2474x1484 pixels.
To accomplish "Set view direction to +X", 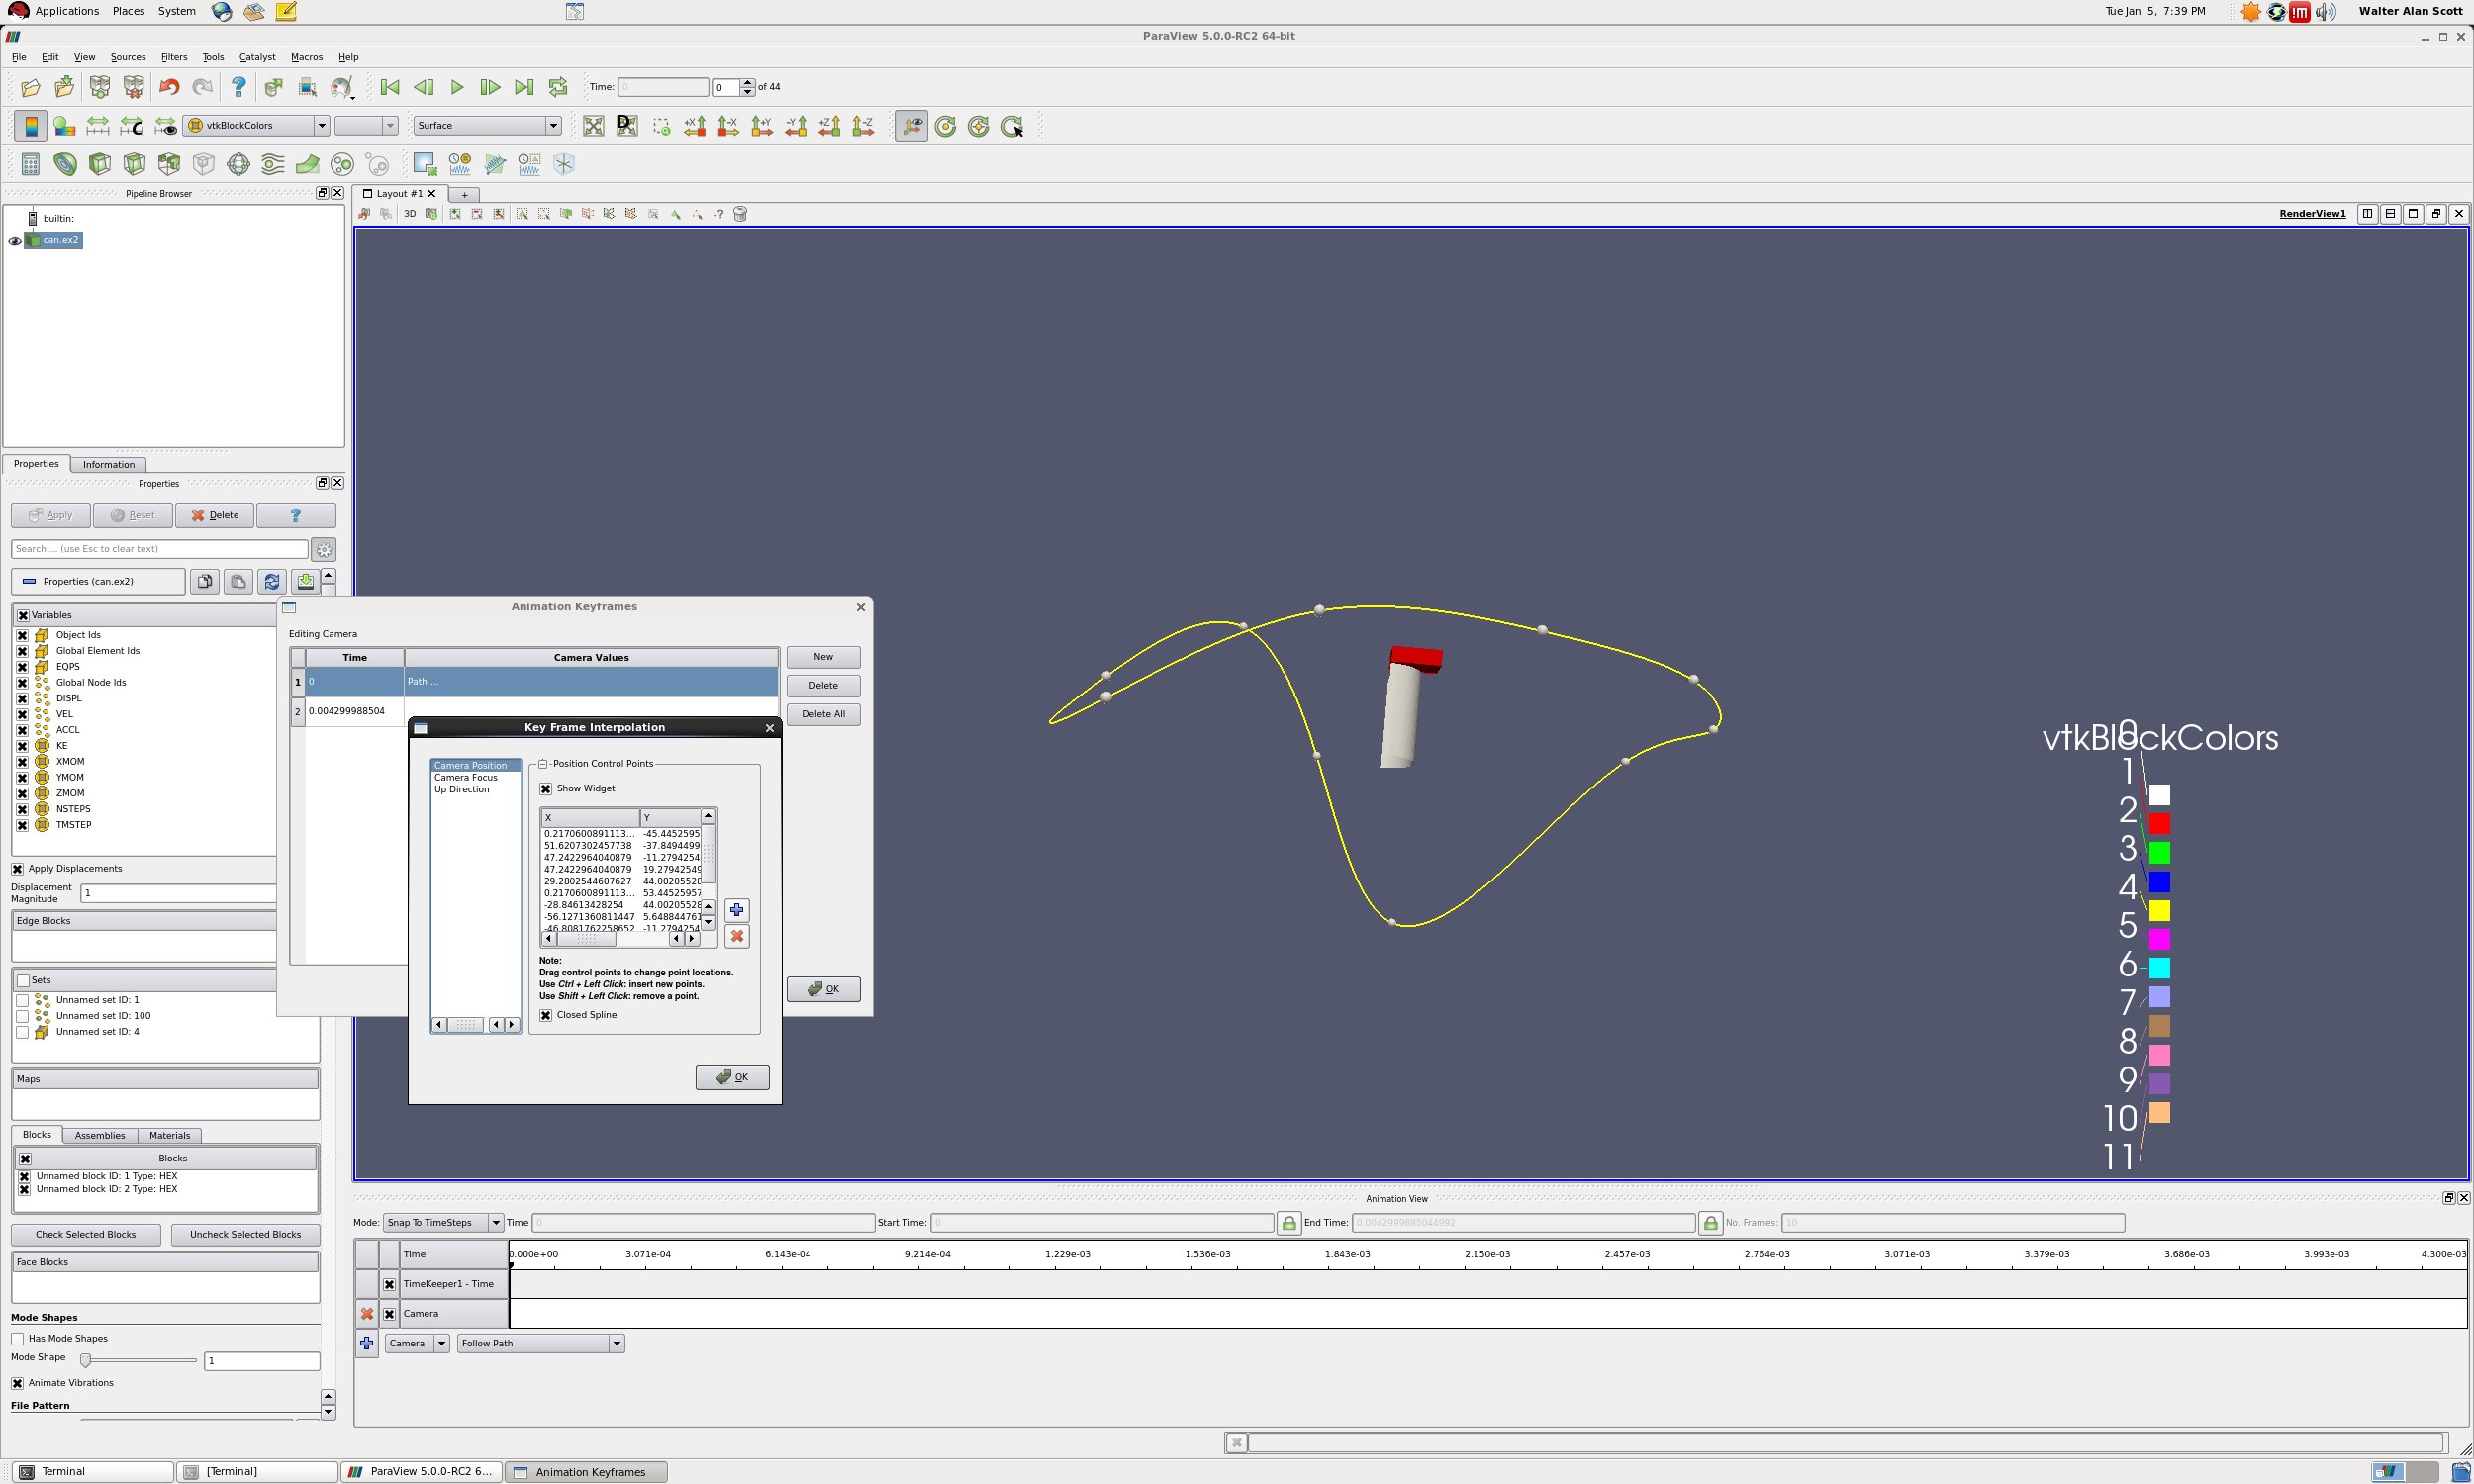I will click(695, 126).
